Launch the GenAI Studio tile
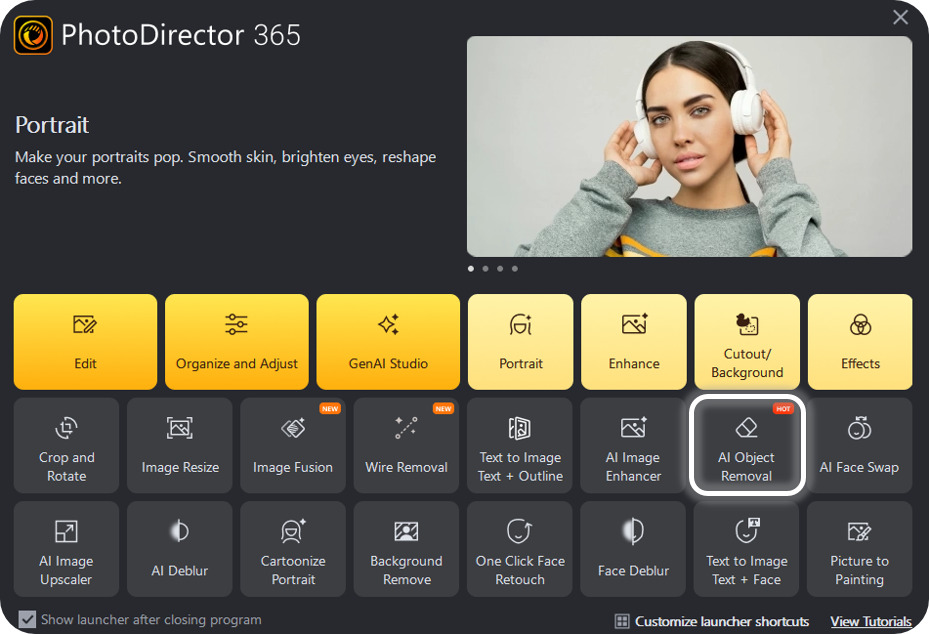The height and width of the screenshot is (634, 929). coord(388,342)
